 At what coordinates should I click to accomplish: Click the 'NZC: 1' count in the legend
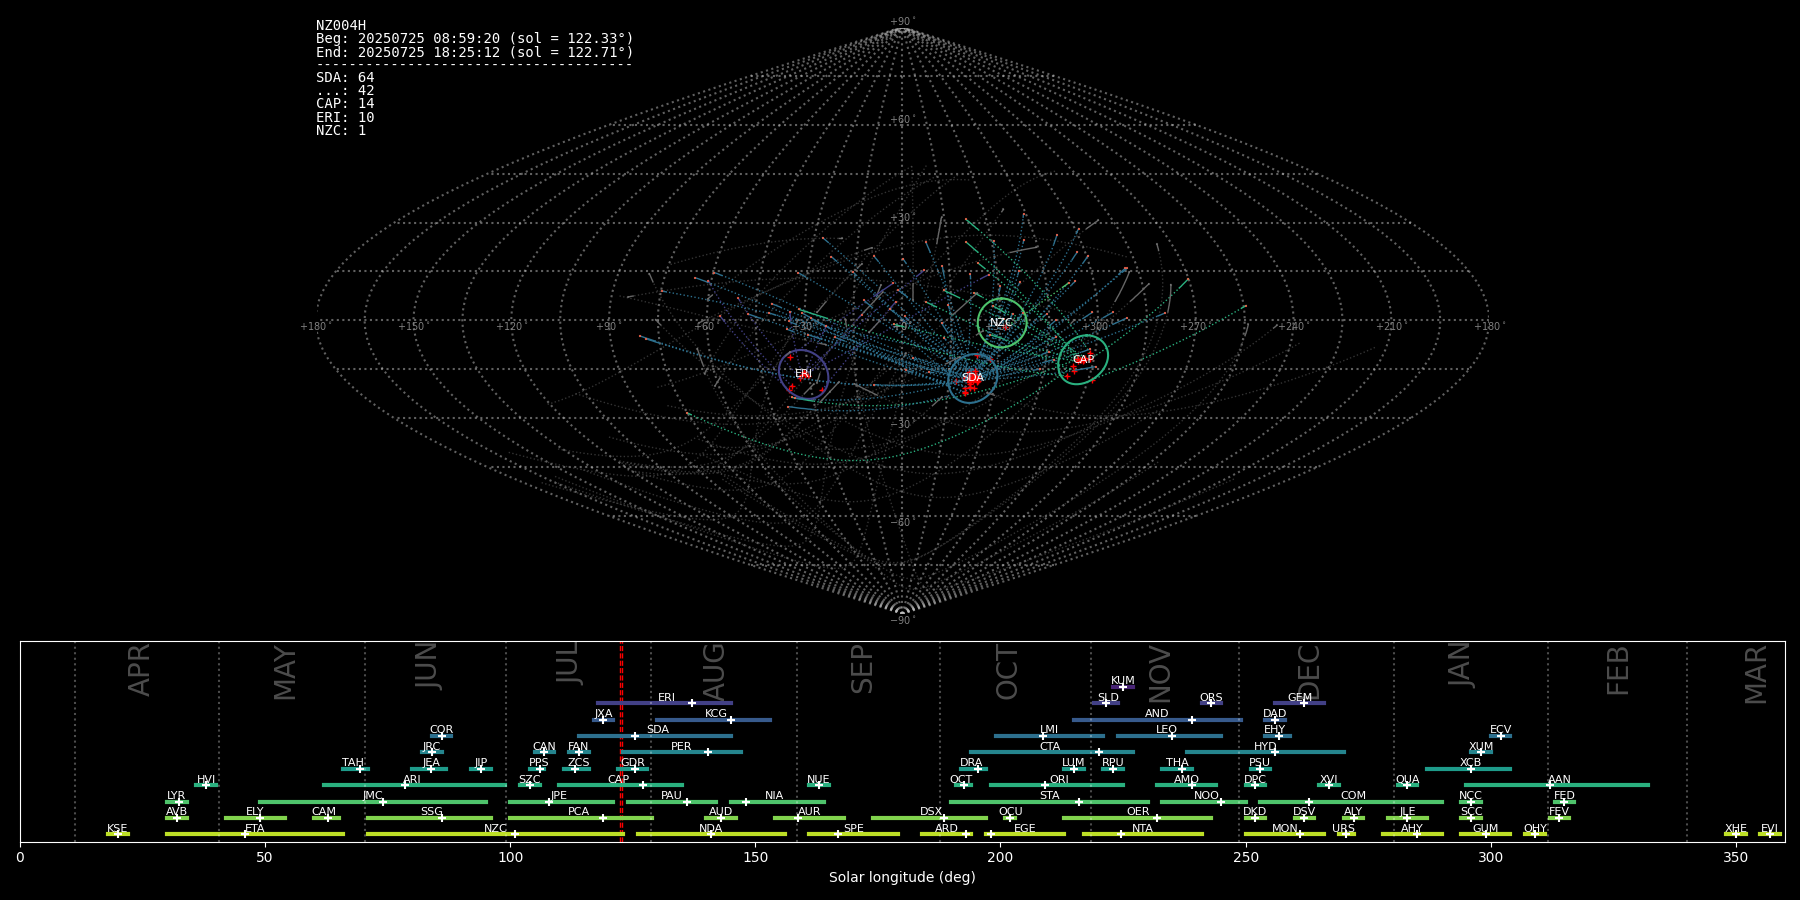(x=341, y=131)
